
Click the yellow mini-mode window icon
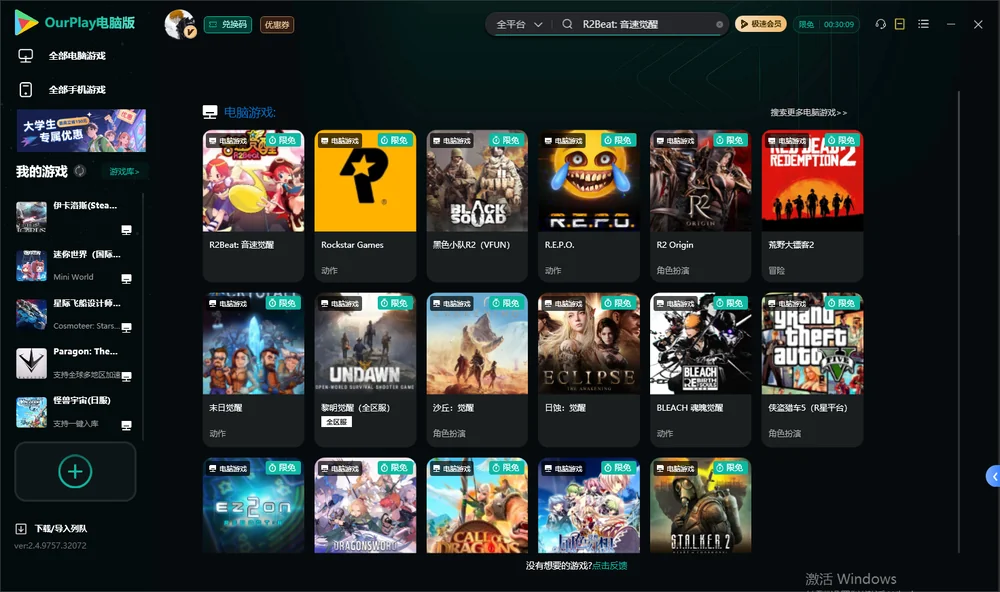[x=899, y=24]
